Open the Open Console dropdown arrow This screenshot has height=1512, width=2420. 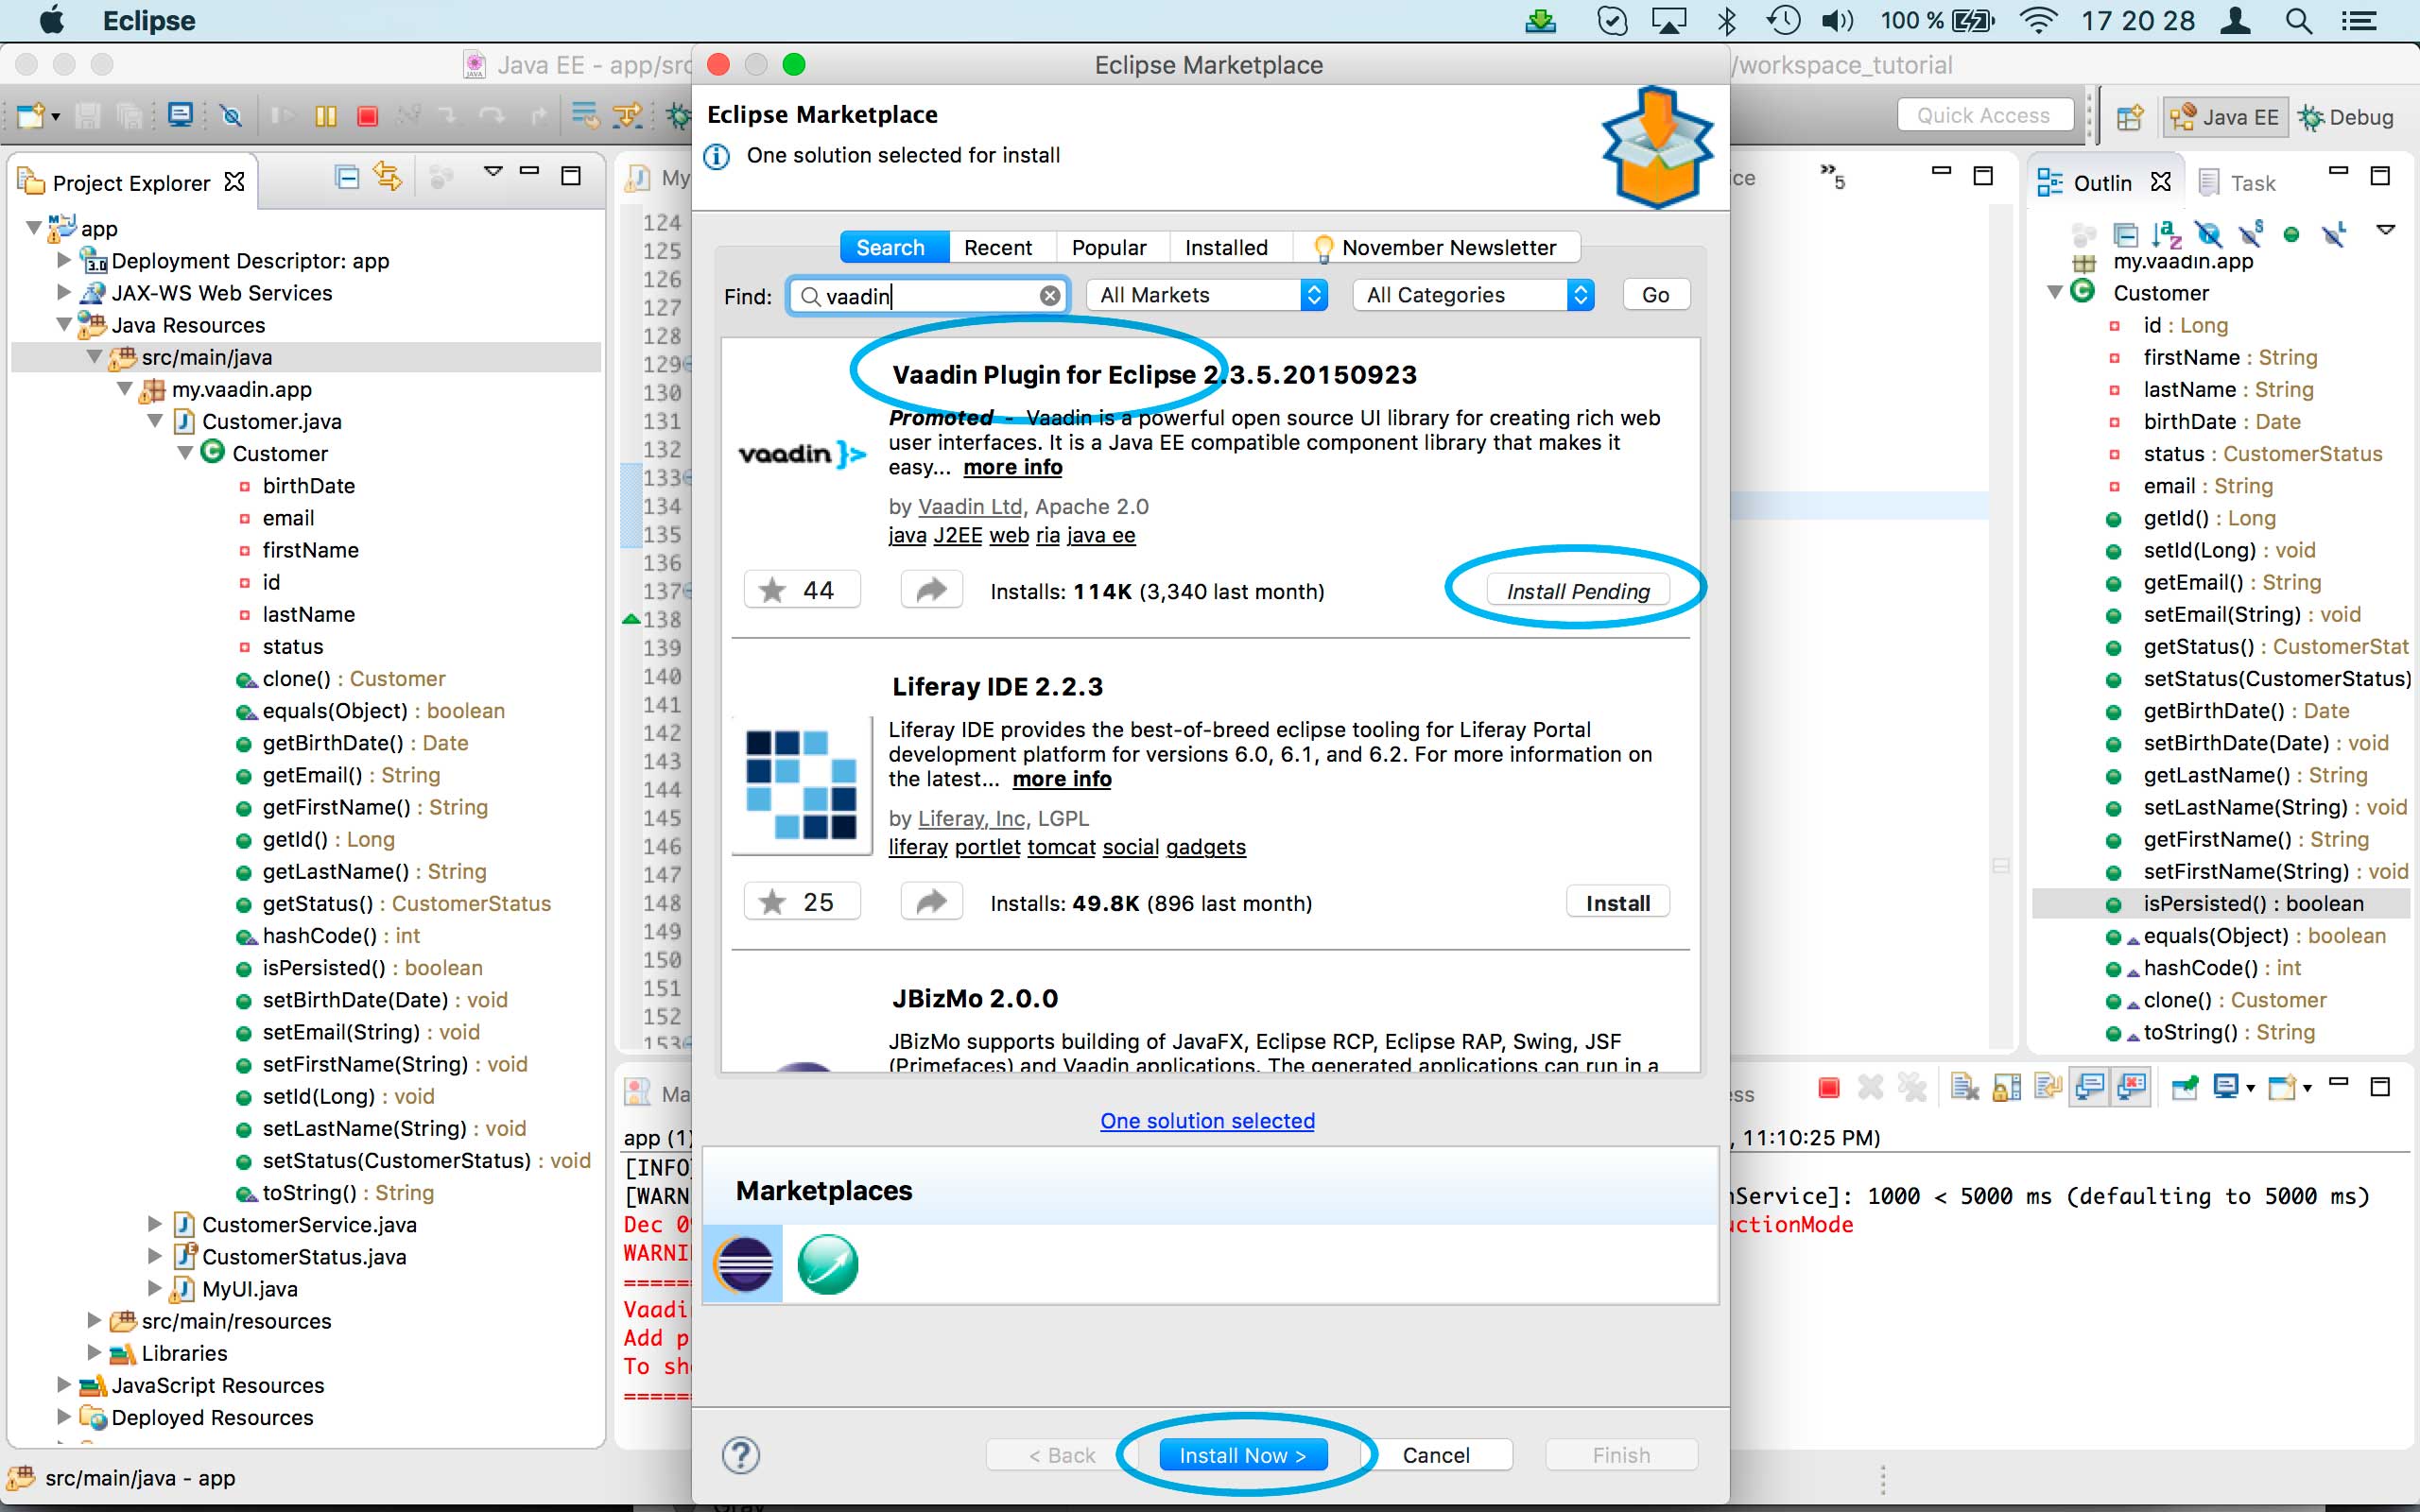[x=2306, y=1088]
